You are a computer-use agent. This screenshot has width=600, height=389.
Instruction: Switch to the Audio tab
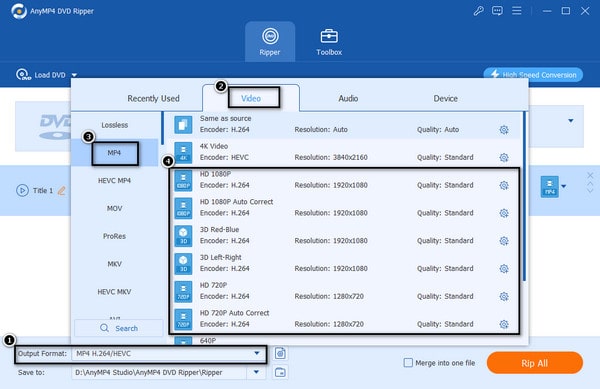[348, 98]
